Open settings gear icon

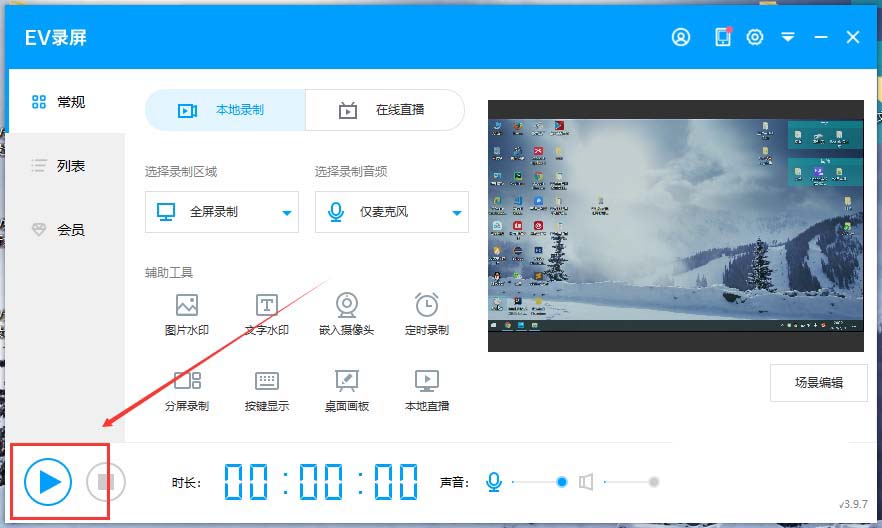coord(755,37)
